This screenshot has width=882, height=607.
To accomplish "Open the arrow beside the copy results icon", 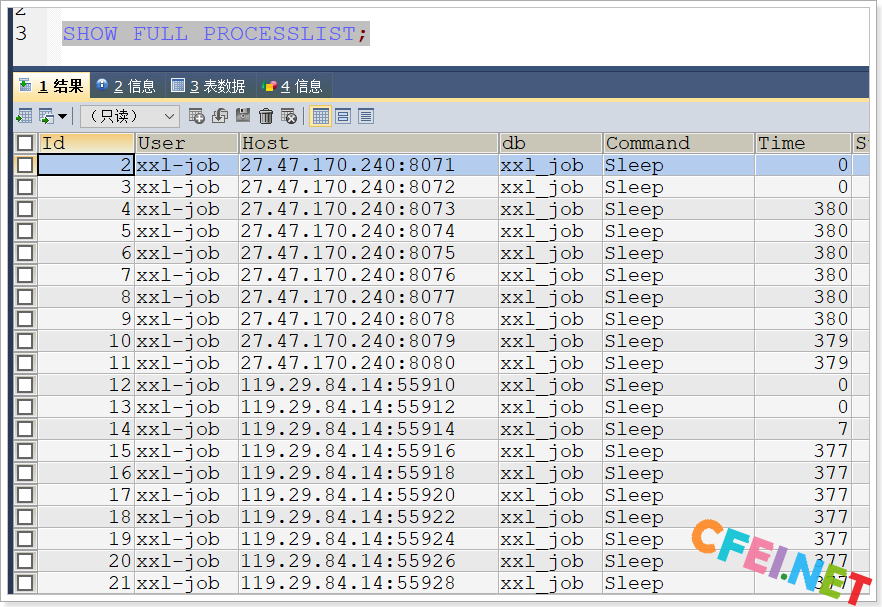I will click(62, 116).
